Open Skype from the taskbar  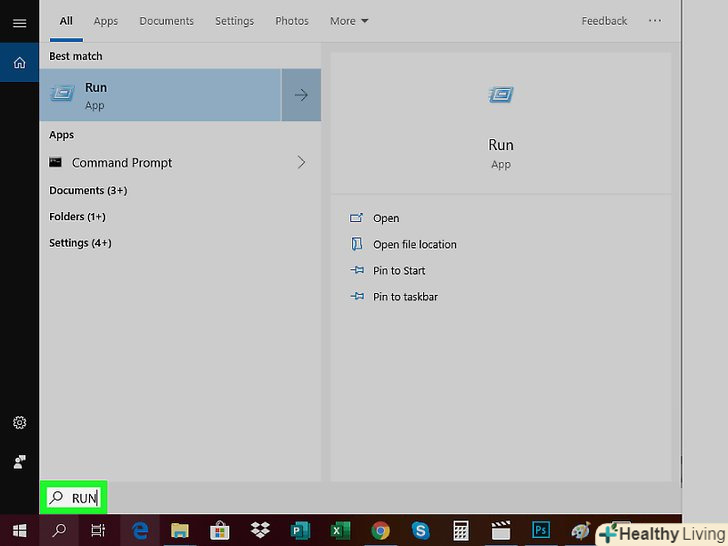pos(421,530)
